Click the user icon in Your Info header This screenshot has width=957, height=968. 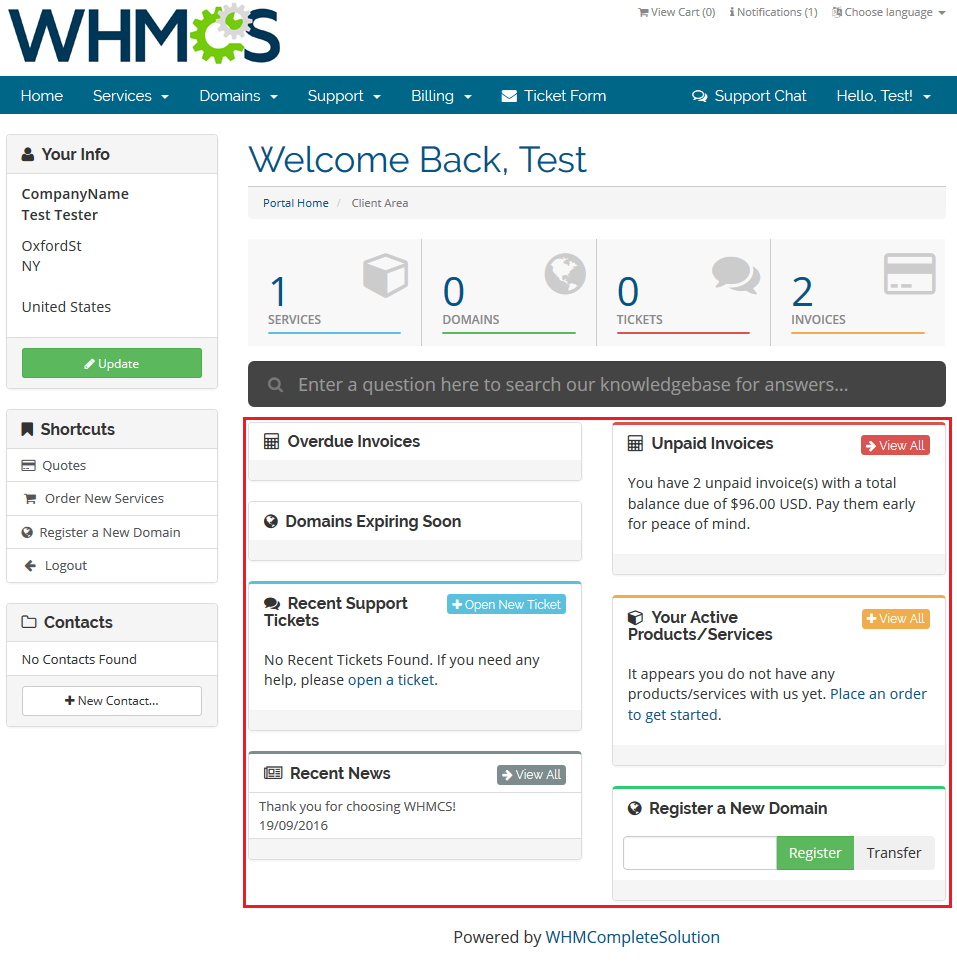pos(28,154)
